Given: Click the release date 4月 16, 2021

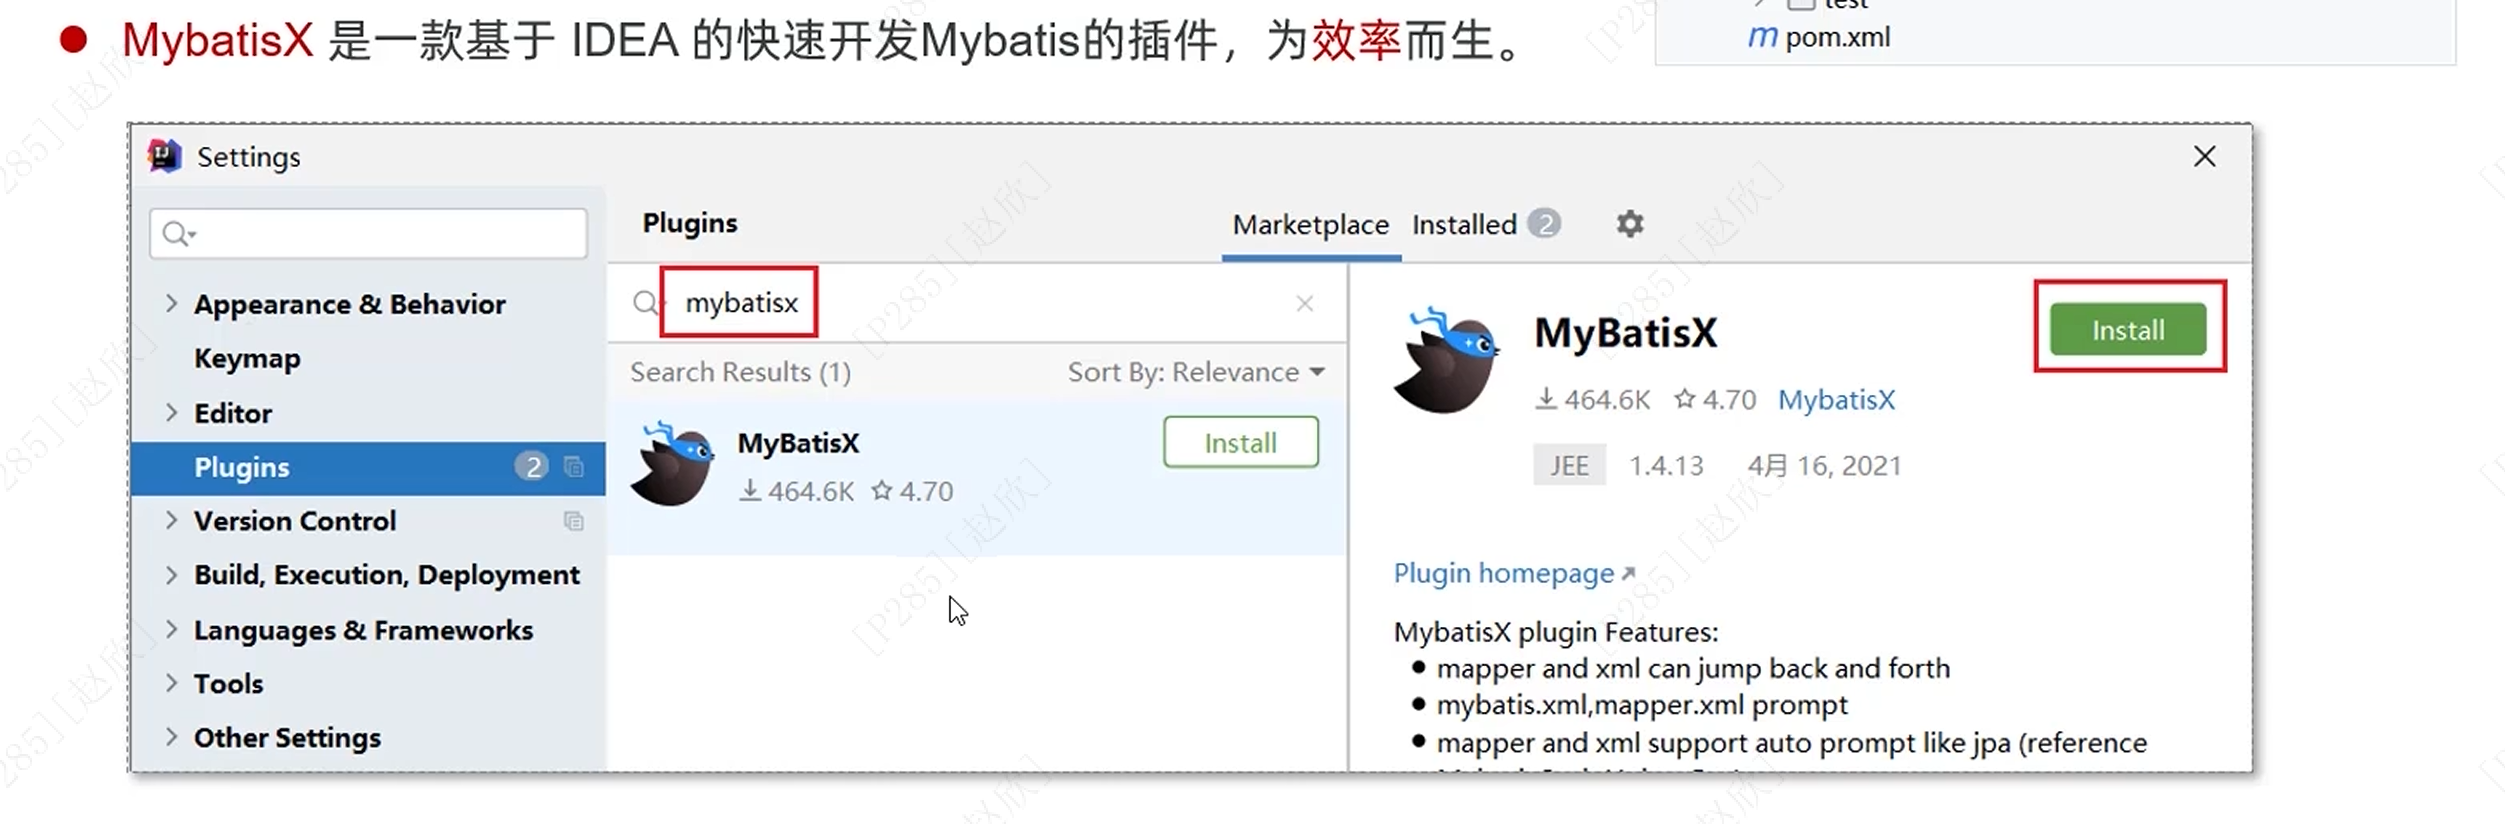Looking at the screenshot, I should (x=1824, y=466).
